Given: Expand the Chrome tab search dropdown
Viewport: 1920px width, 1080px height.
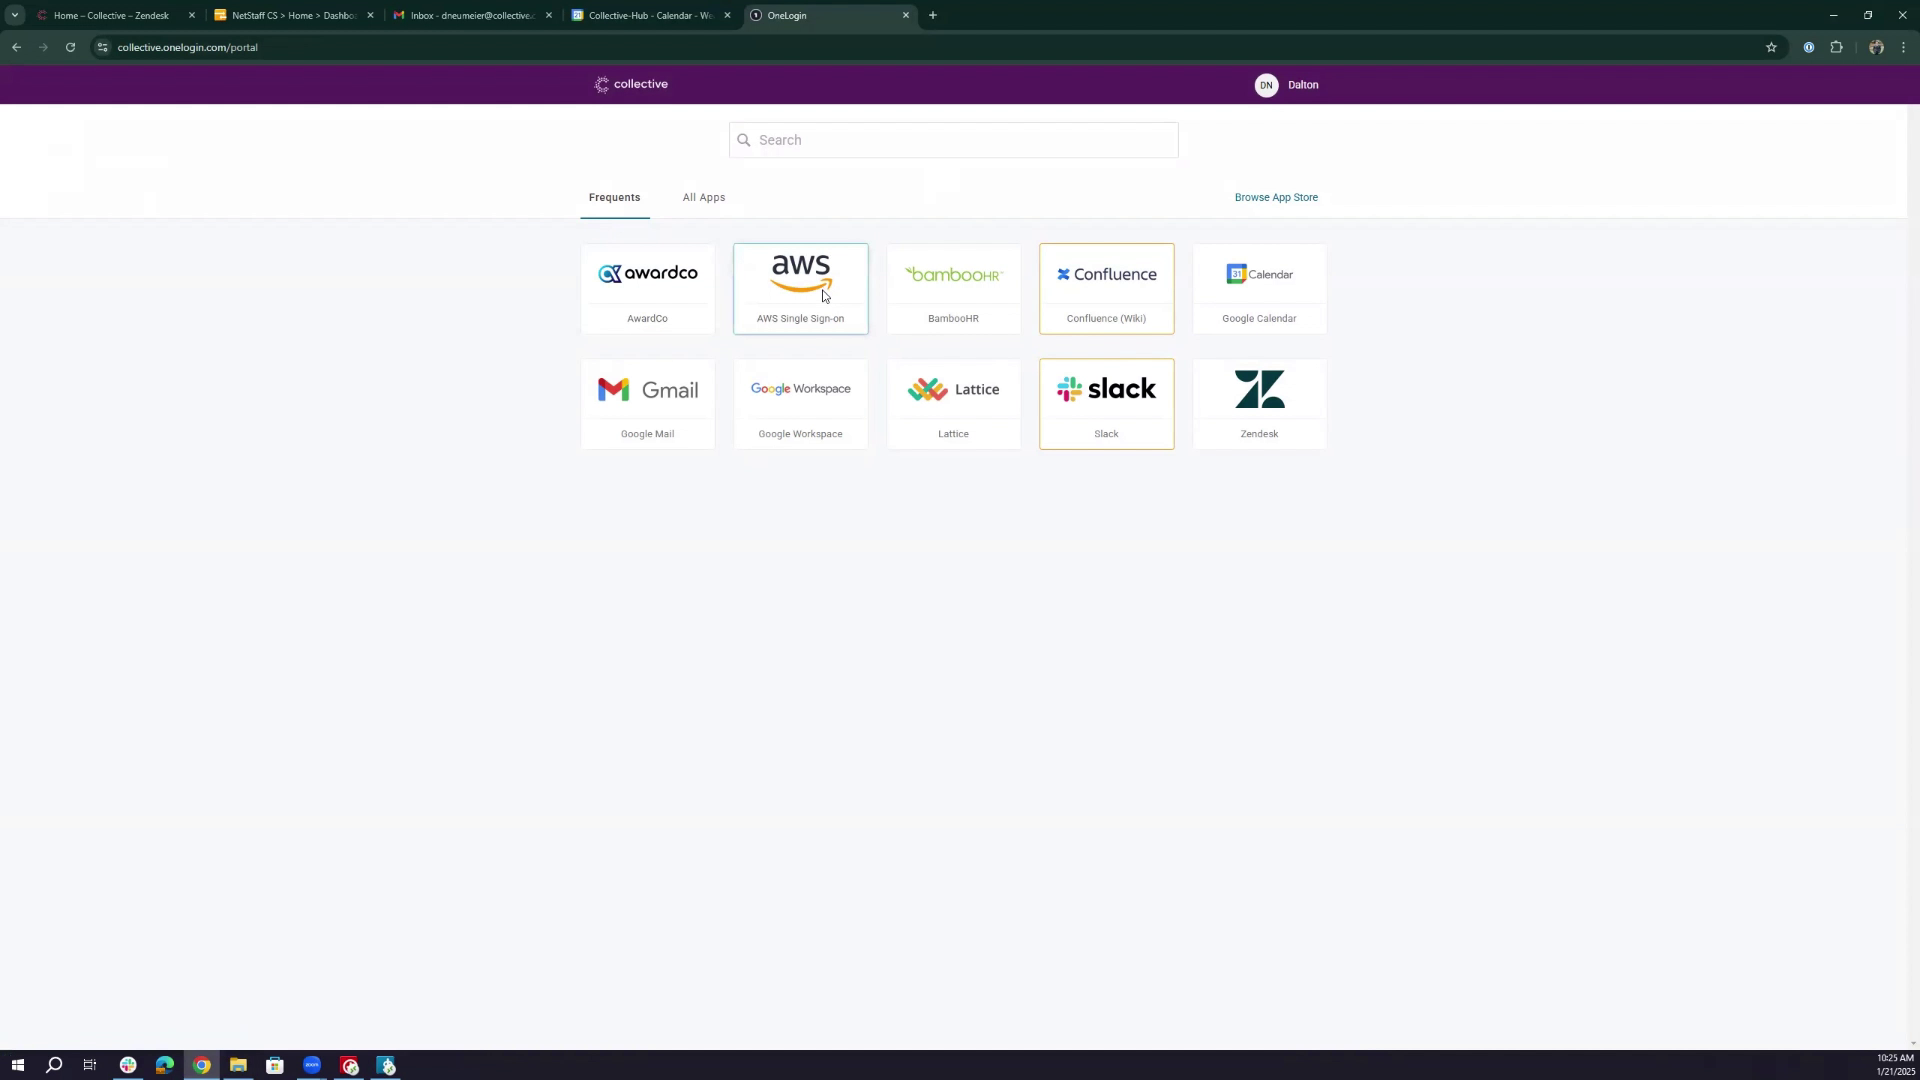Looking at the screenshot, I should coord(14,15).
